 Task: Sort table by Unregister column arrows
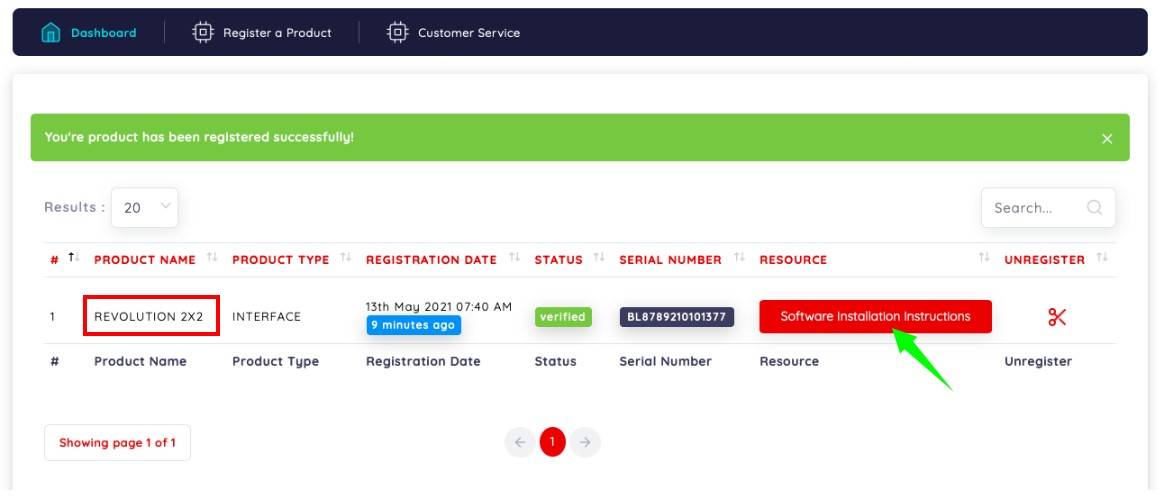[1102, 257]
